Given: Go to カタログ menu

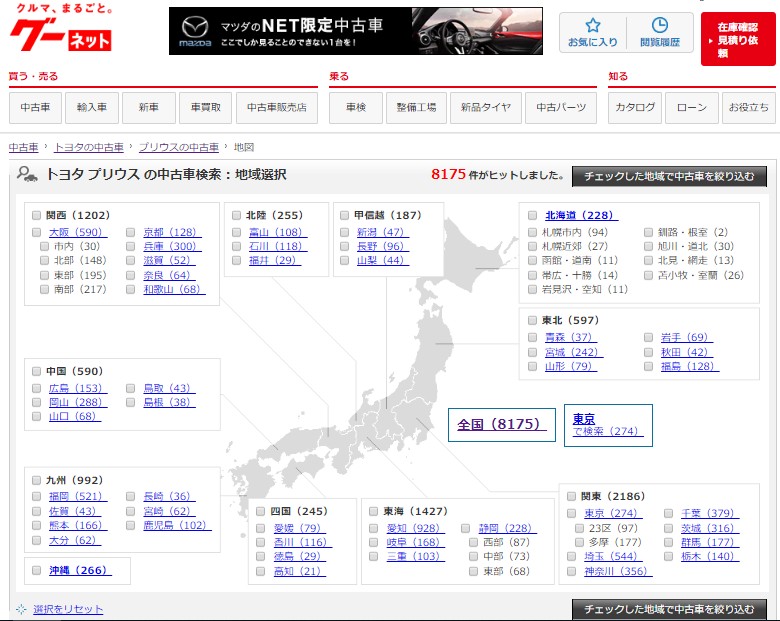Looking at the screenshot, I should pyautogui.click(x=635, y=107).
